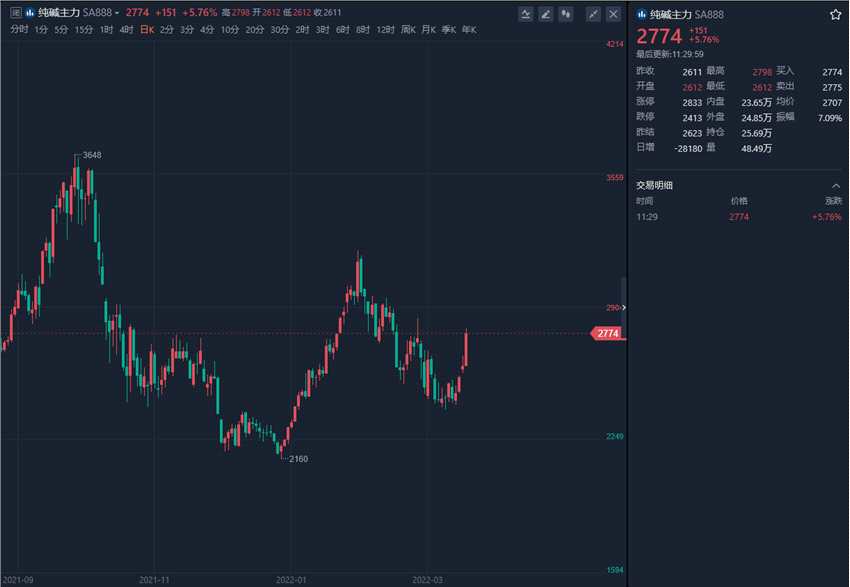Screen dimensions: 850x587
Task: Click the vertical scrollbar at chart right edge
Action: point(624,300)
